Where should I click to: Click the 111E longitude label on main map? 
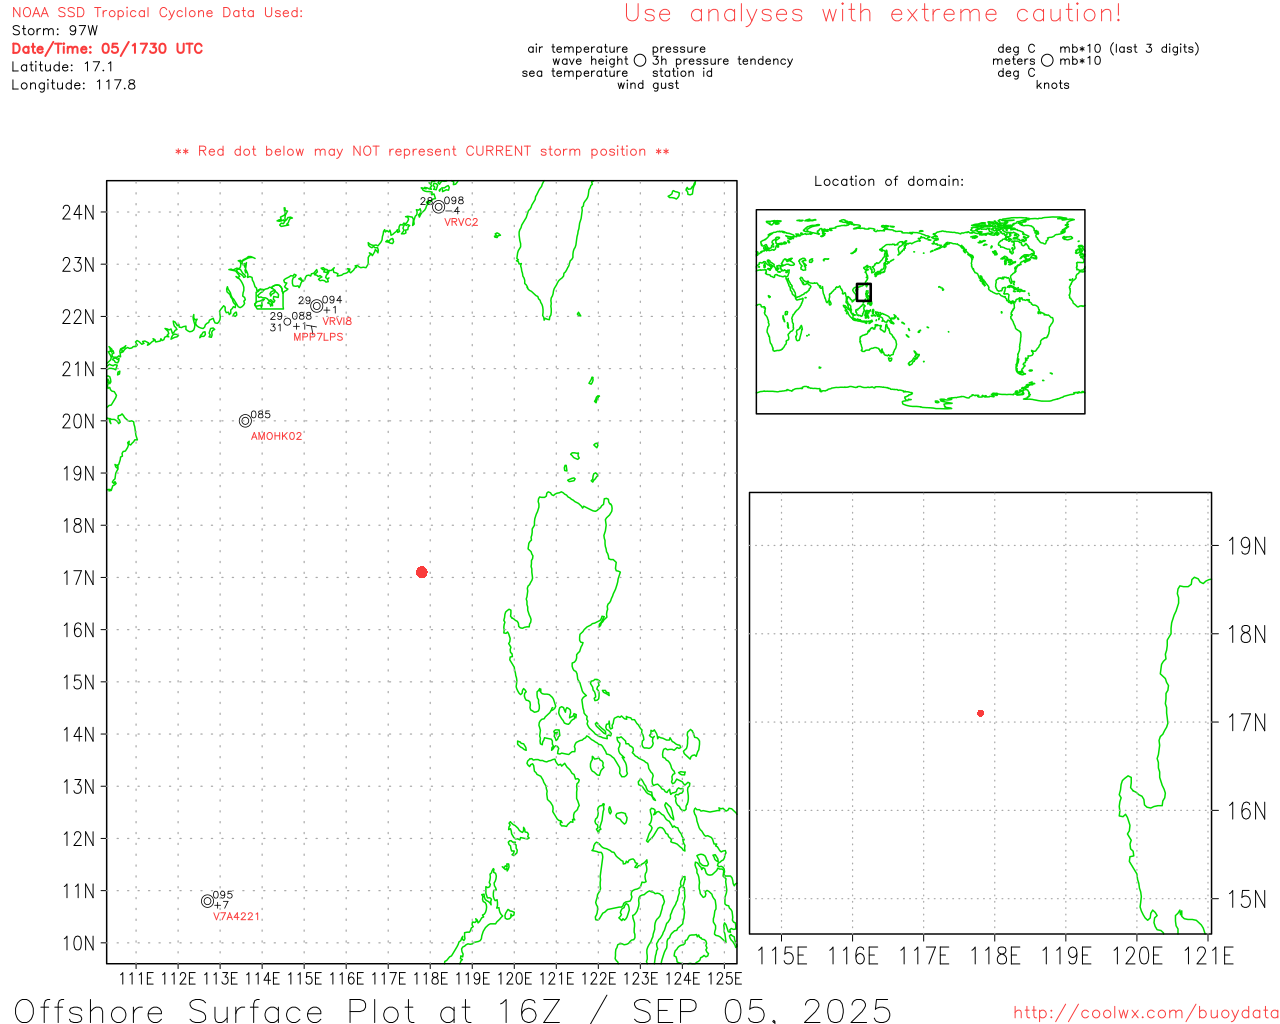pyautogui.click(x=137, y=978)
